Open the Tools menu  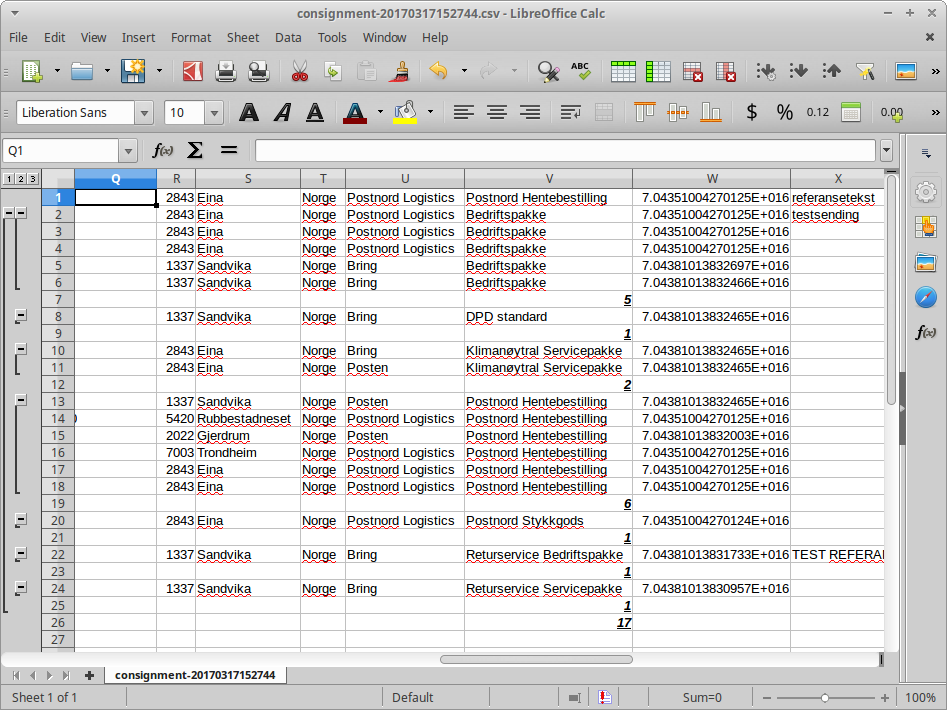click(332, 37)
